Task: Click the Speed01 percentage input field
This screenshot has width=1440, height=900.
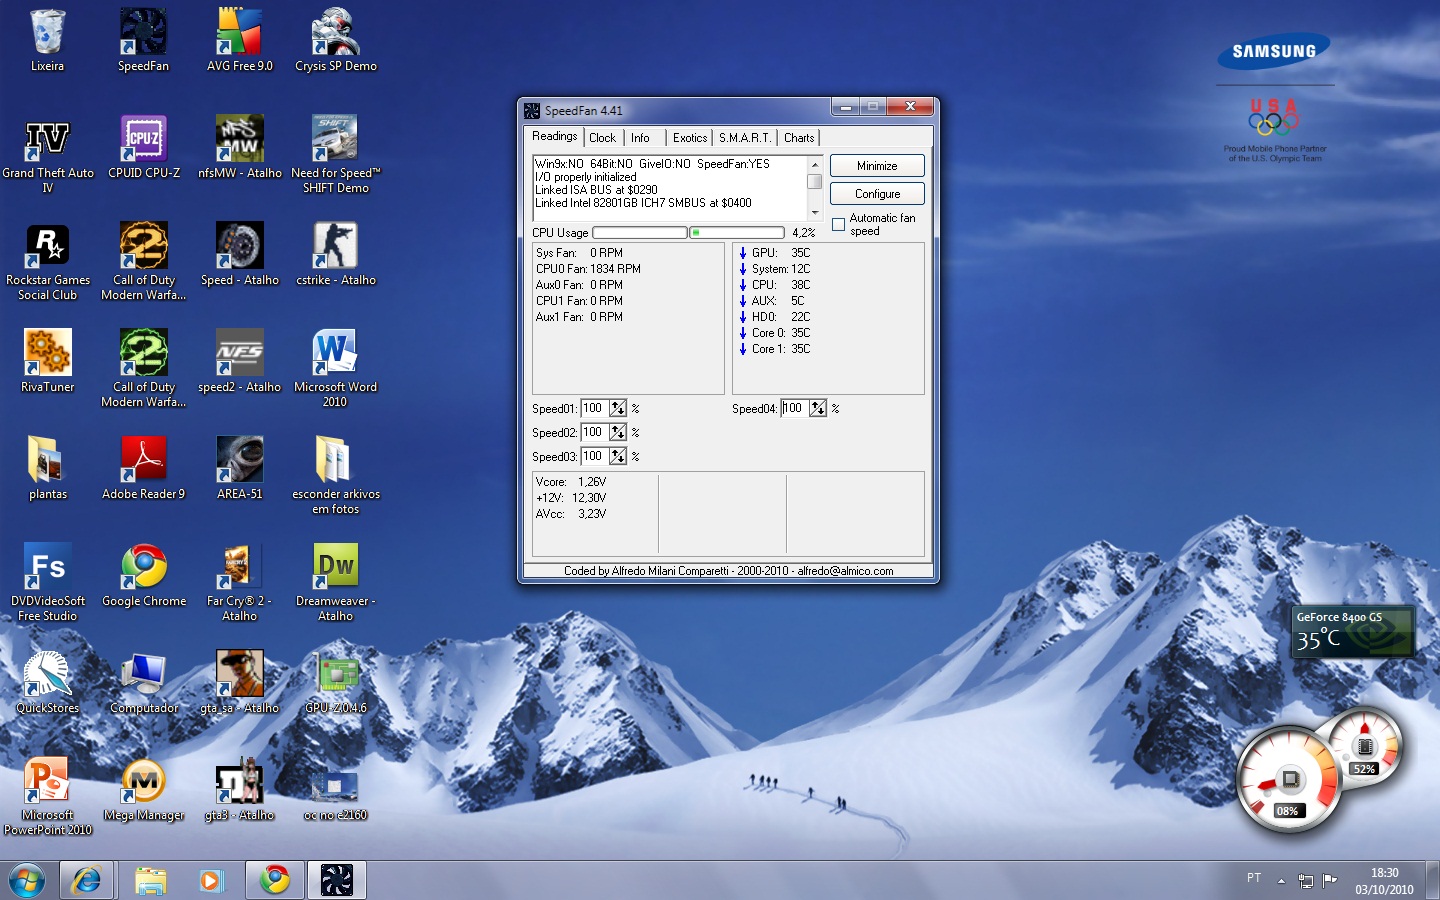Action: [x=595, y=408]
